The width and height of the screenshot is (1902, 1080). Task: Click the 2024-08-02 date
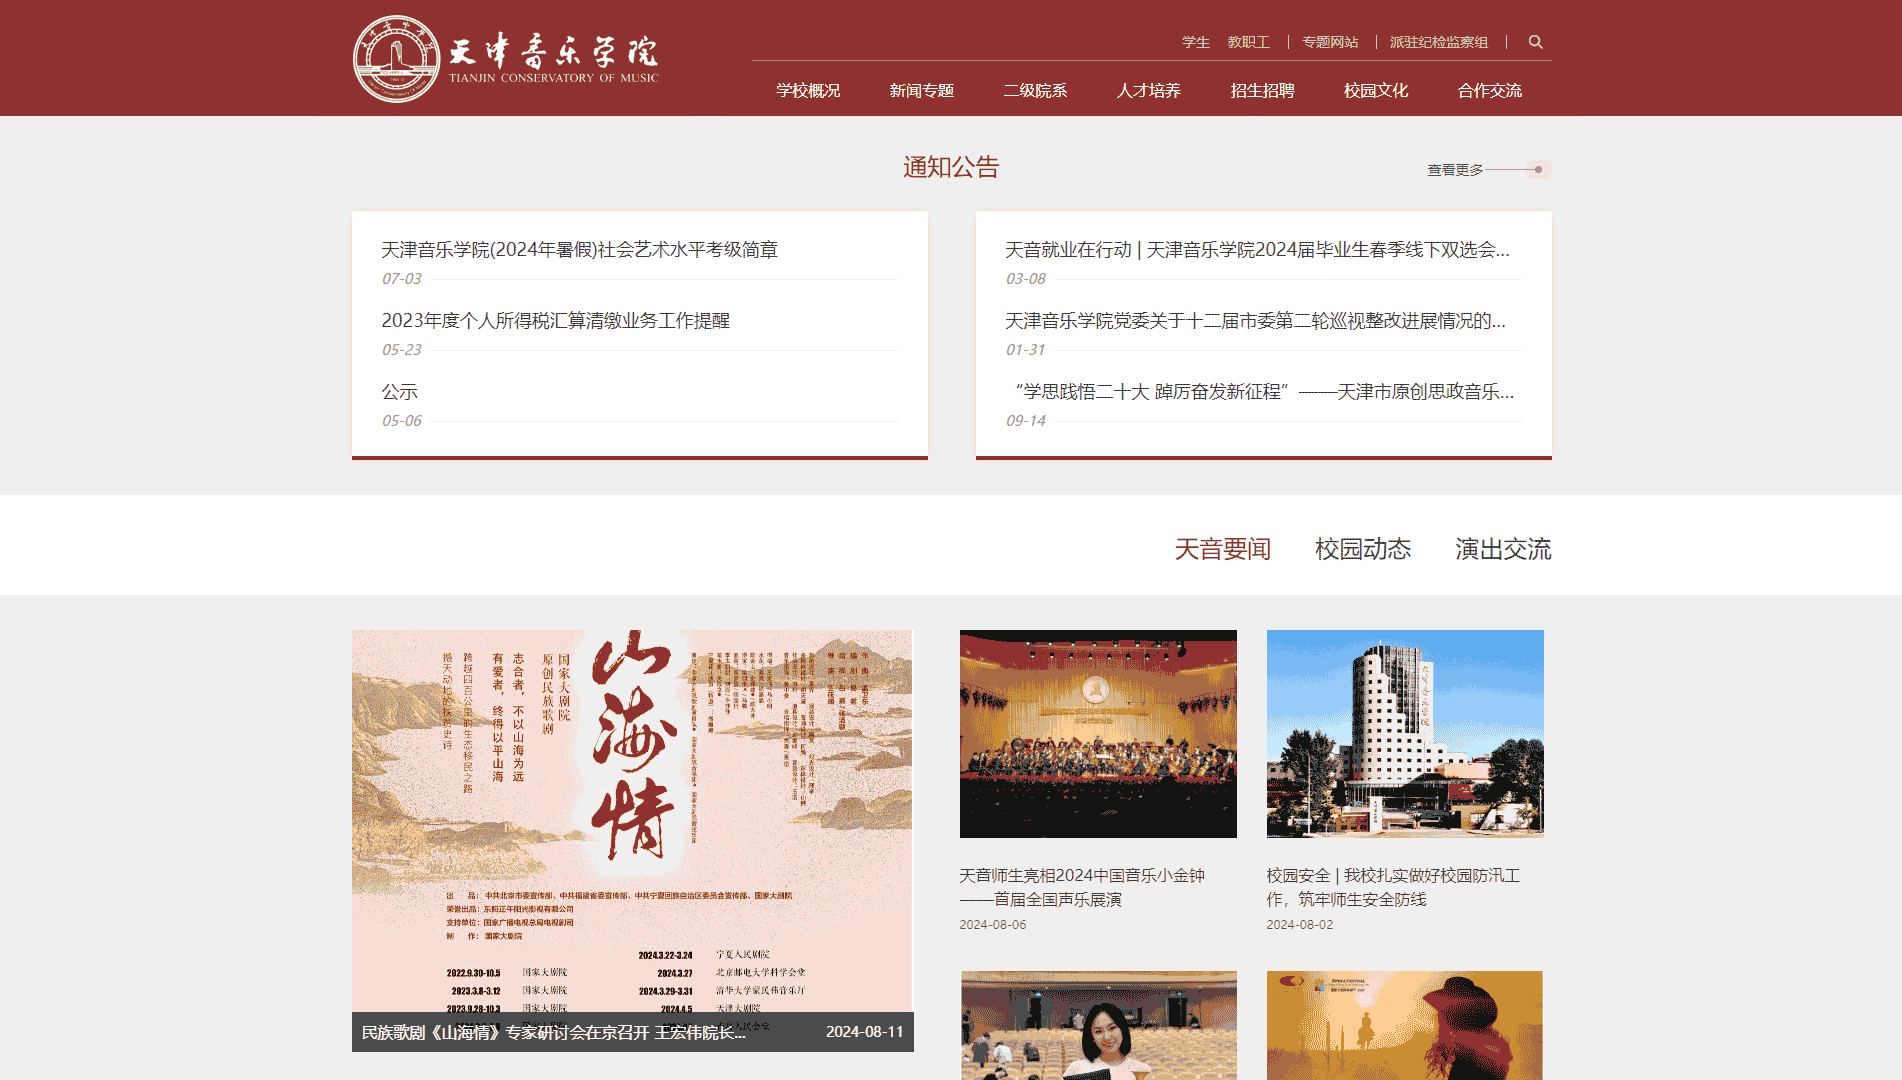tap(1300, 925)
